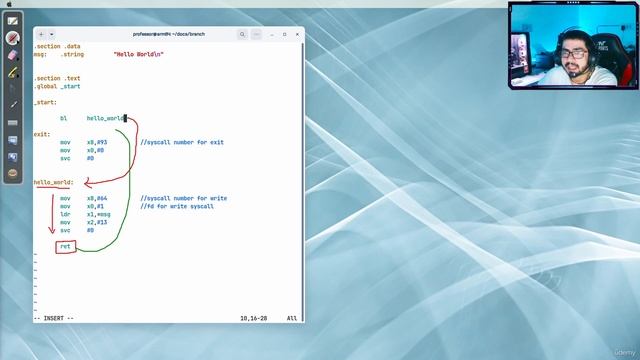Screen dimensions: 640x360
Task: Click the "10,16-28" cursor position in status line
Action: click(253, 318)
